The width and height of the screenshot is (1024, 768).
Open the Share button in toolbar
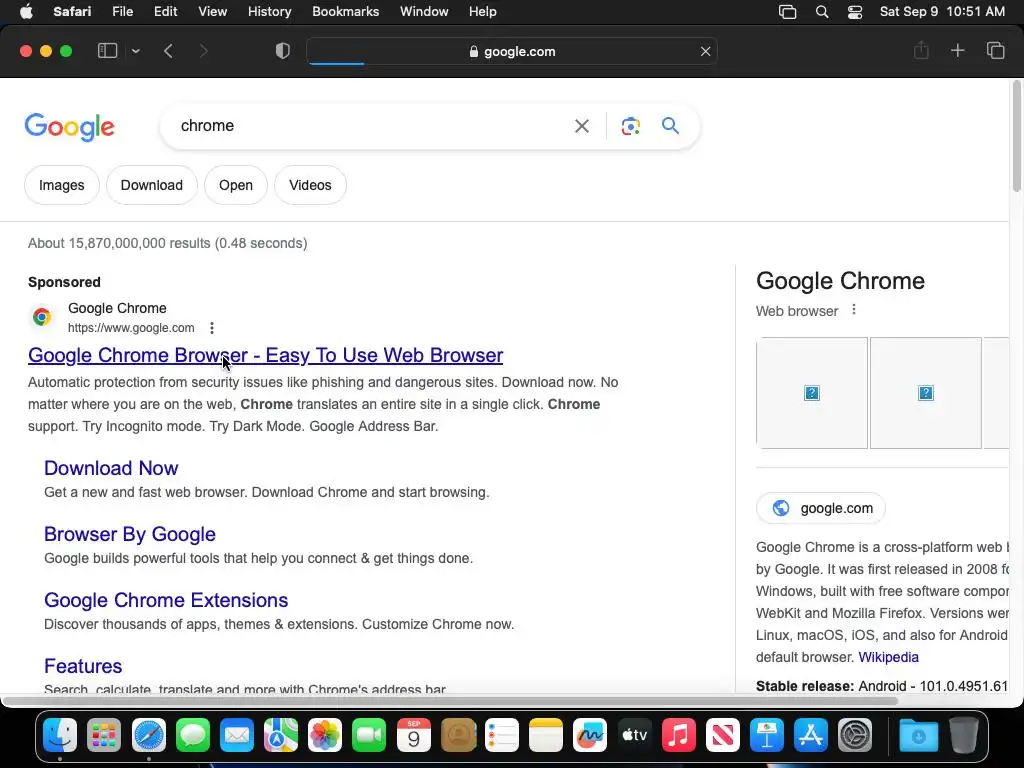[x=921, y=50]
